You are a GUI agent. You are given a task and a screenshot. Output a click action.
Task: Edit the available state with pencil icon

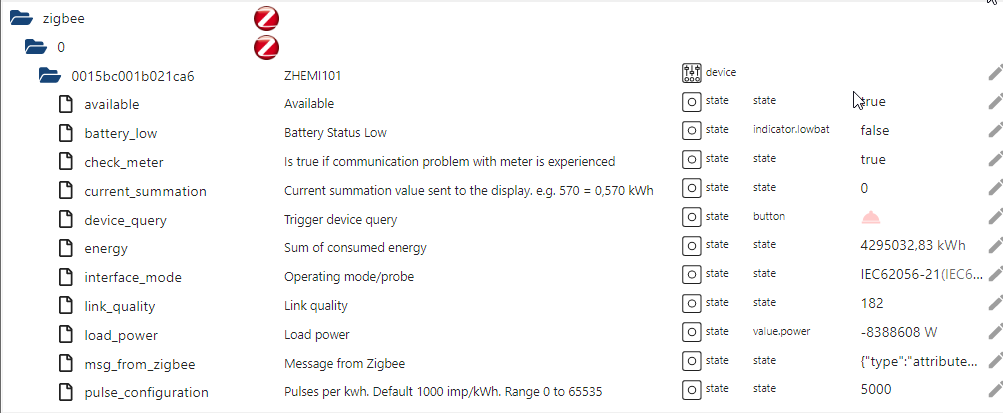[x=994, y=102]
